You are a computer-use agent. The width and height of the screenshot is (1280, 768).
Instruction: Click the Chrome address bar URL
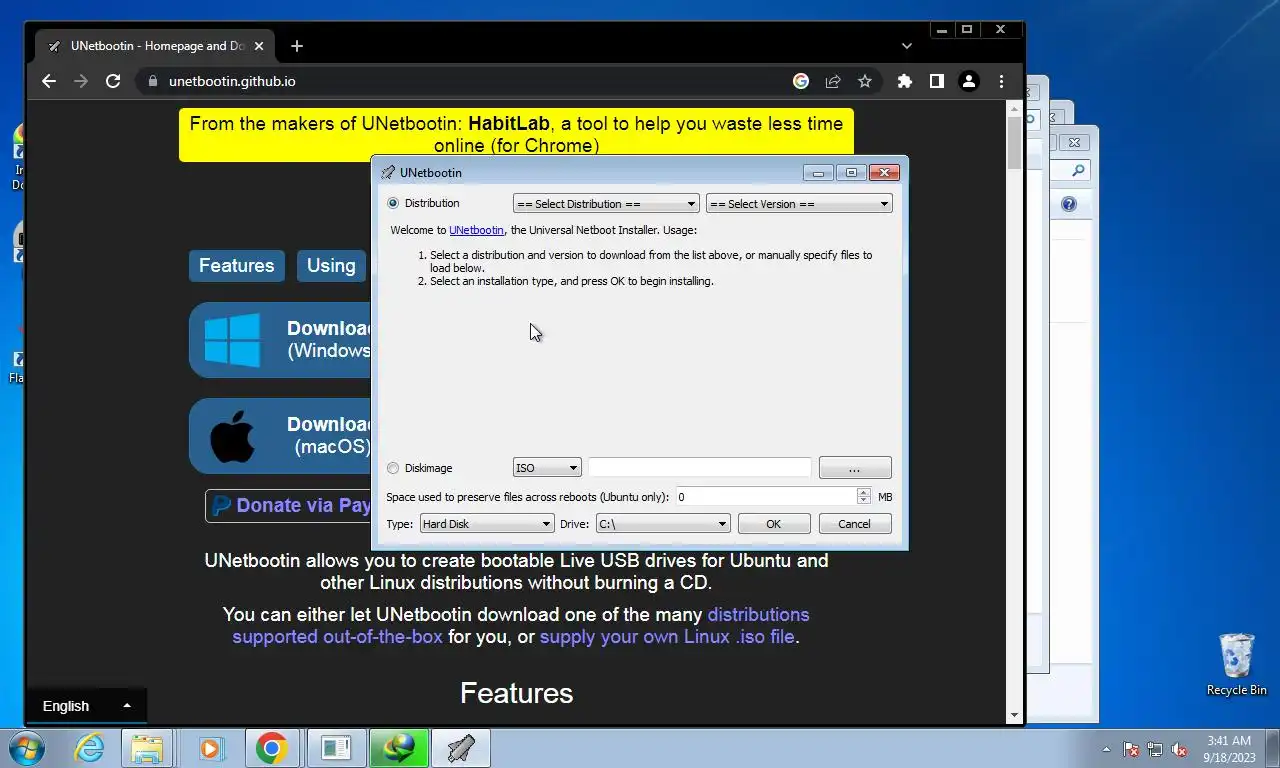pos(232,81)
